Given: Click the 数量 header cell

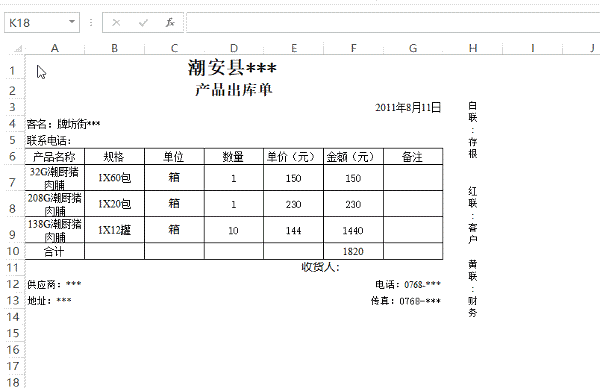Looking at the screenshot, I should pos(234,157).
